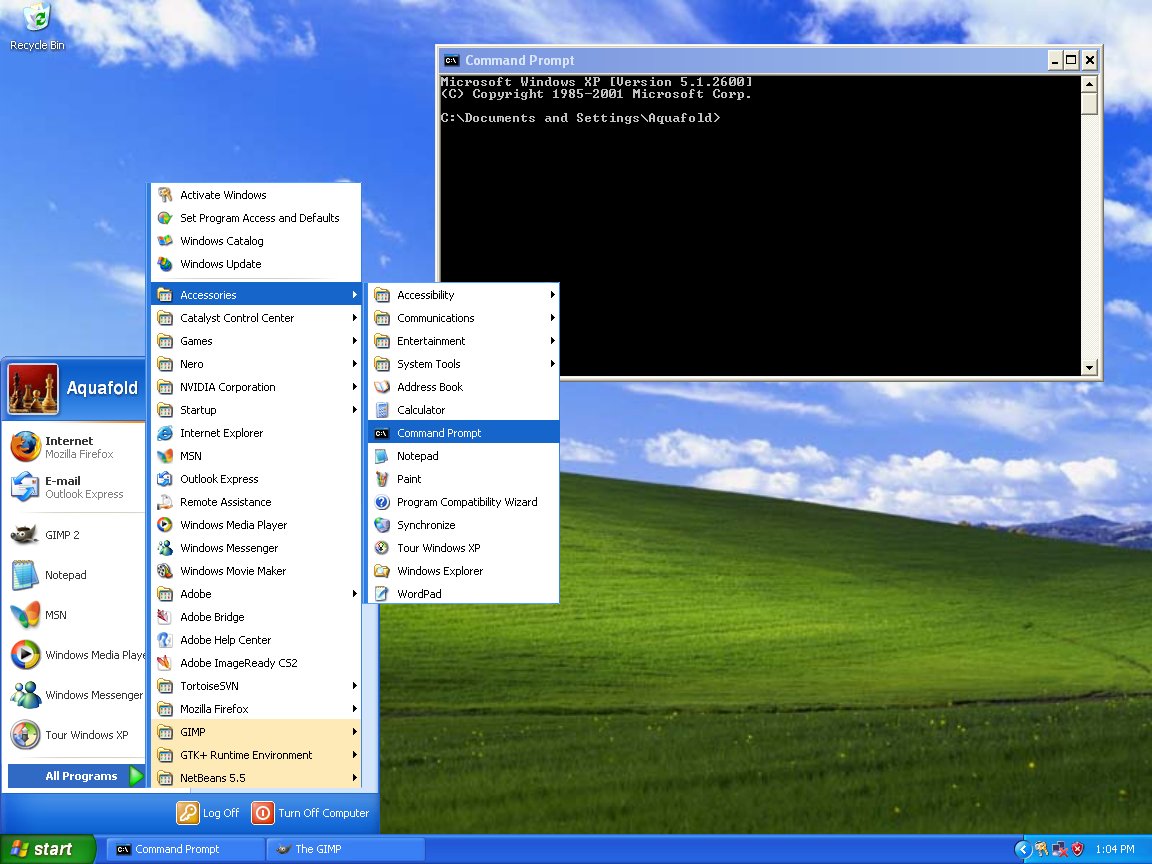
Task: Click the Turn Off Computer button
Action: (x=311, y=813)
